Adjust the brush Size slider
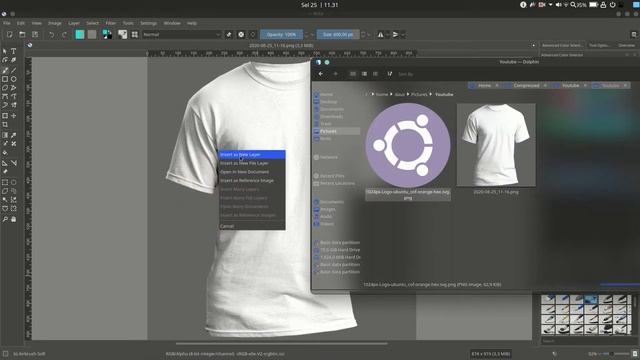This screenshot has width=640, height=360. click(x=338, y=35)
